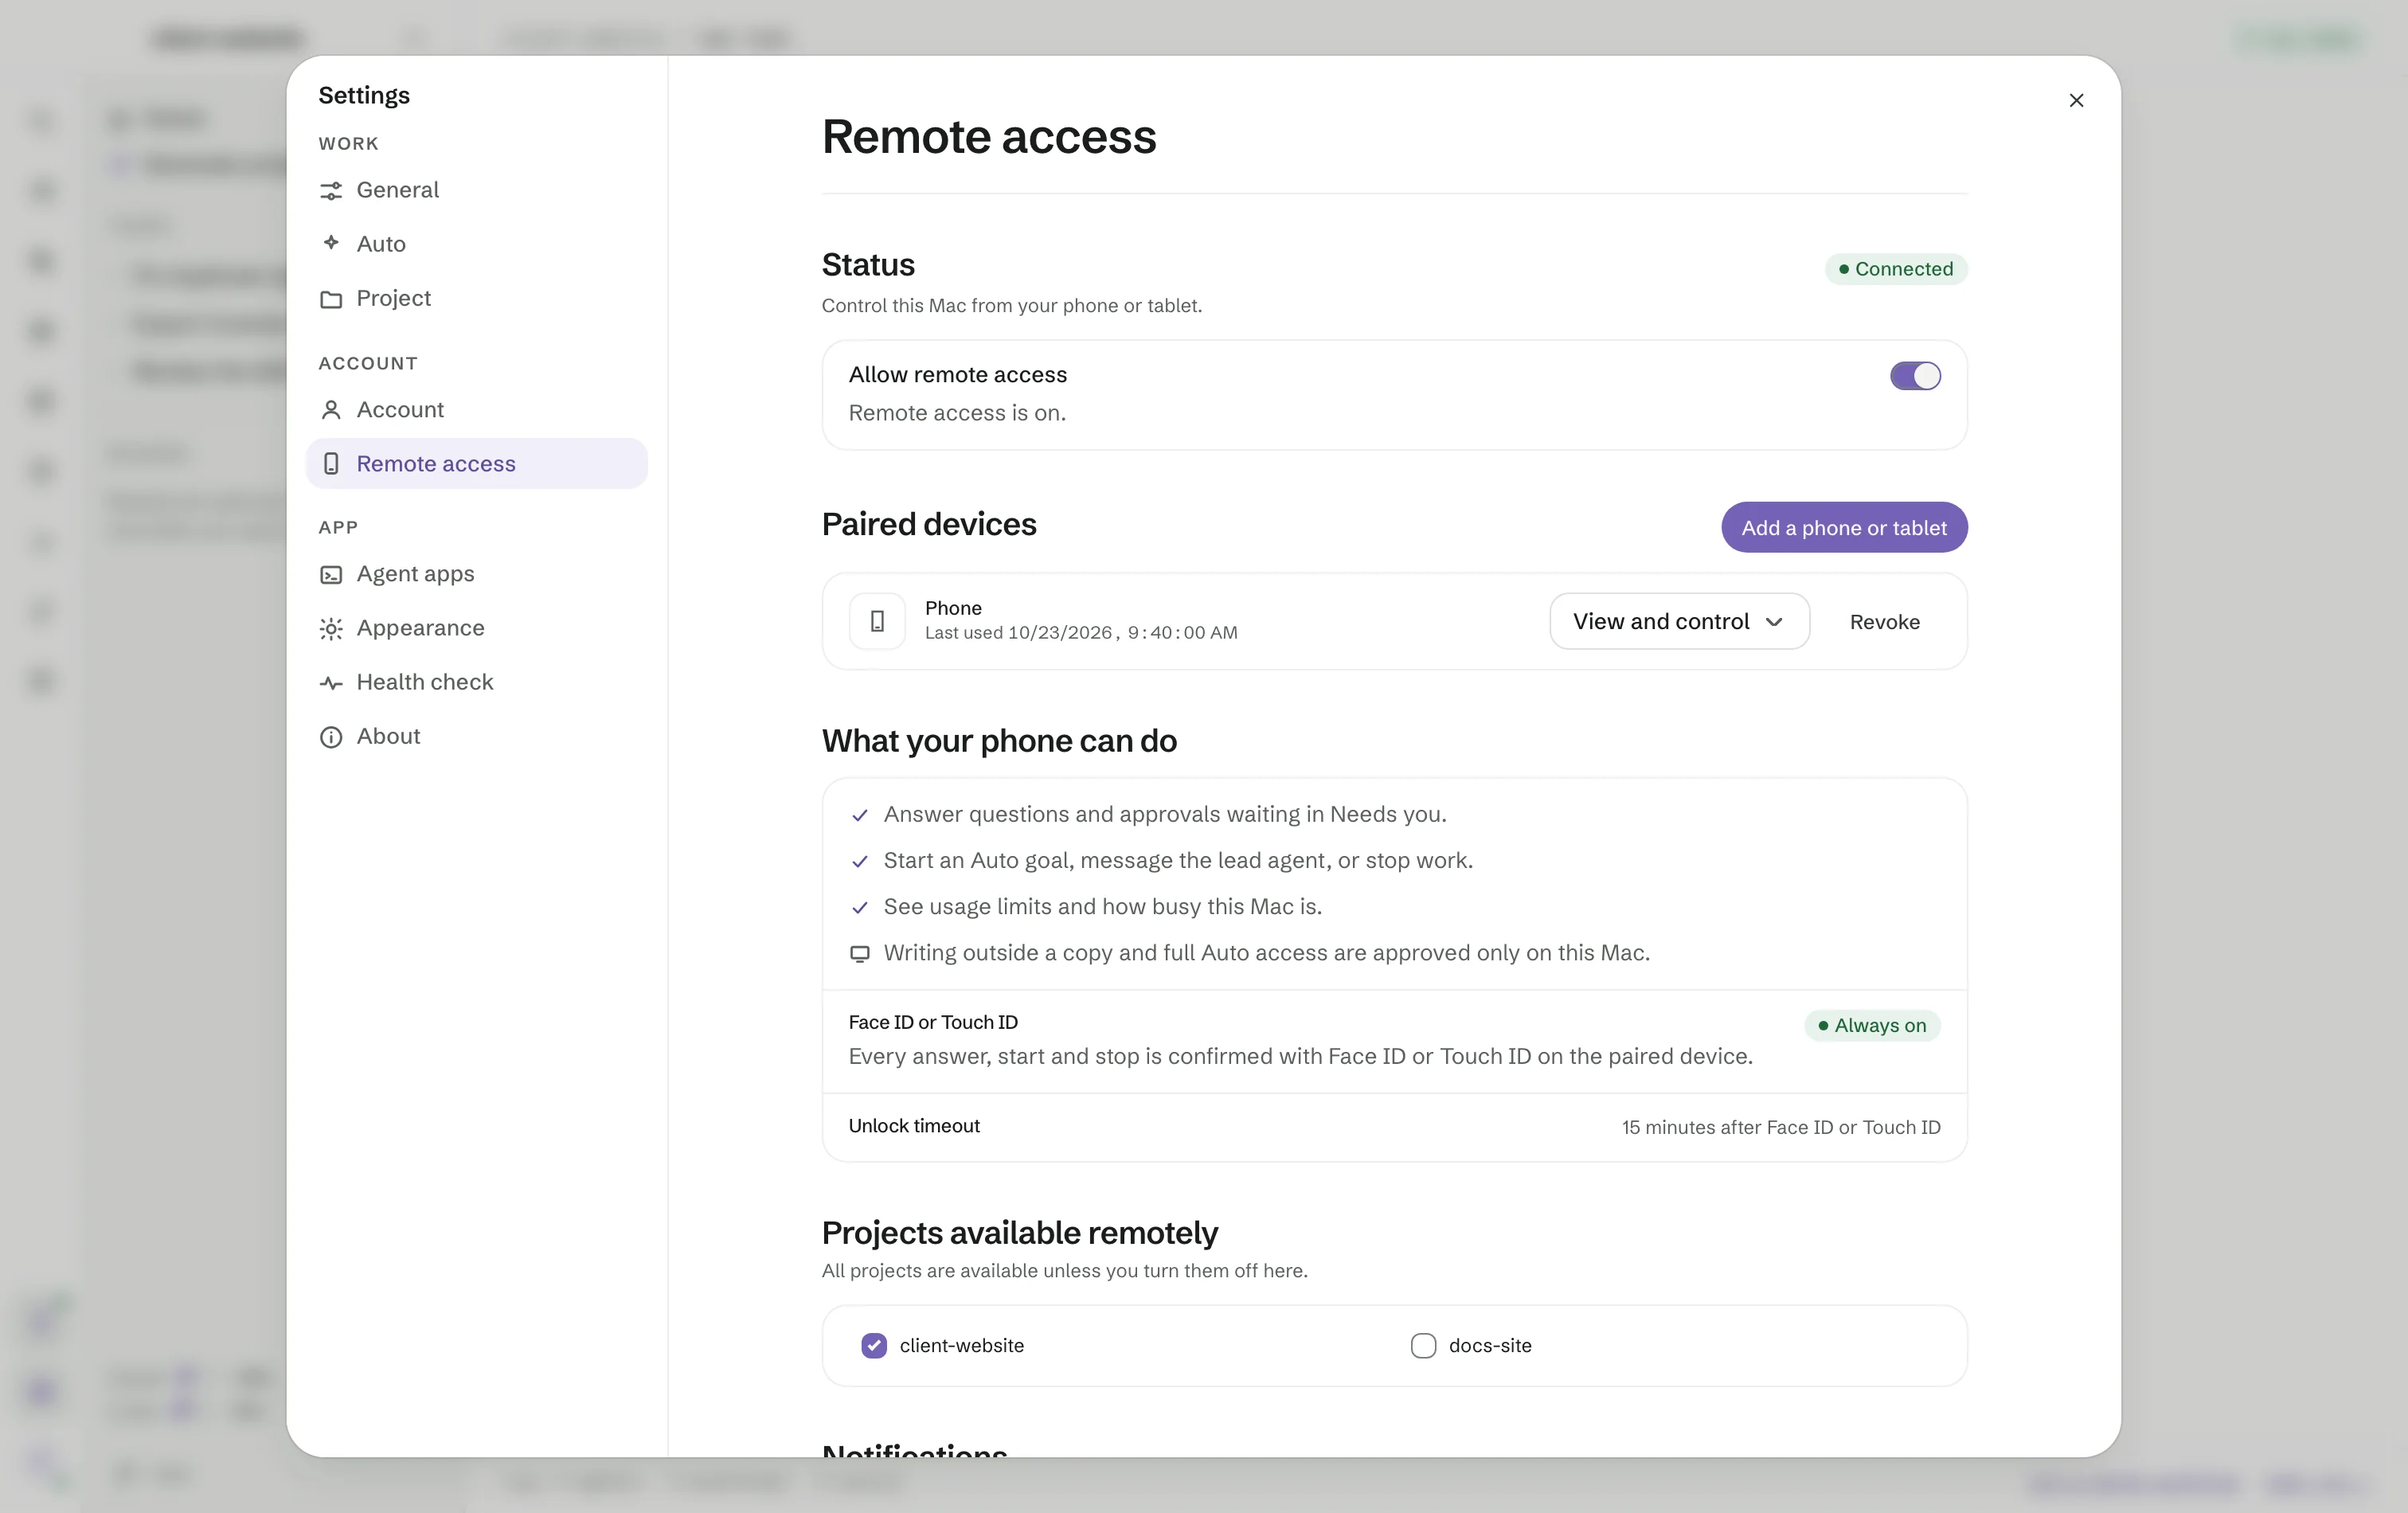Screen dimensions: 2408x1513
Task: Select Remote access in sidebar
Action: click(476, 464)
